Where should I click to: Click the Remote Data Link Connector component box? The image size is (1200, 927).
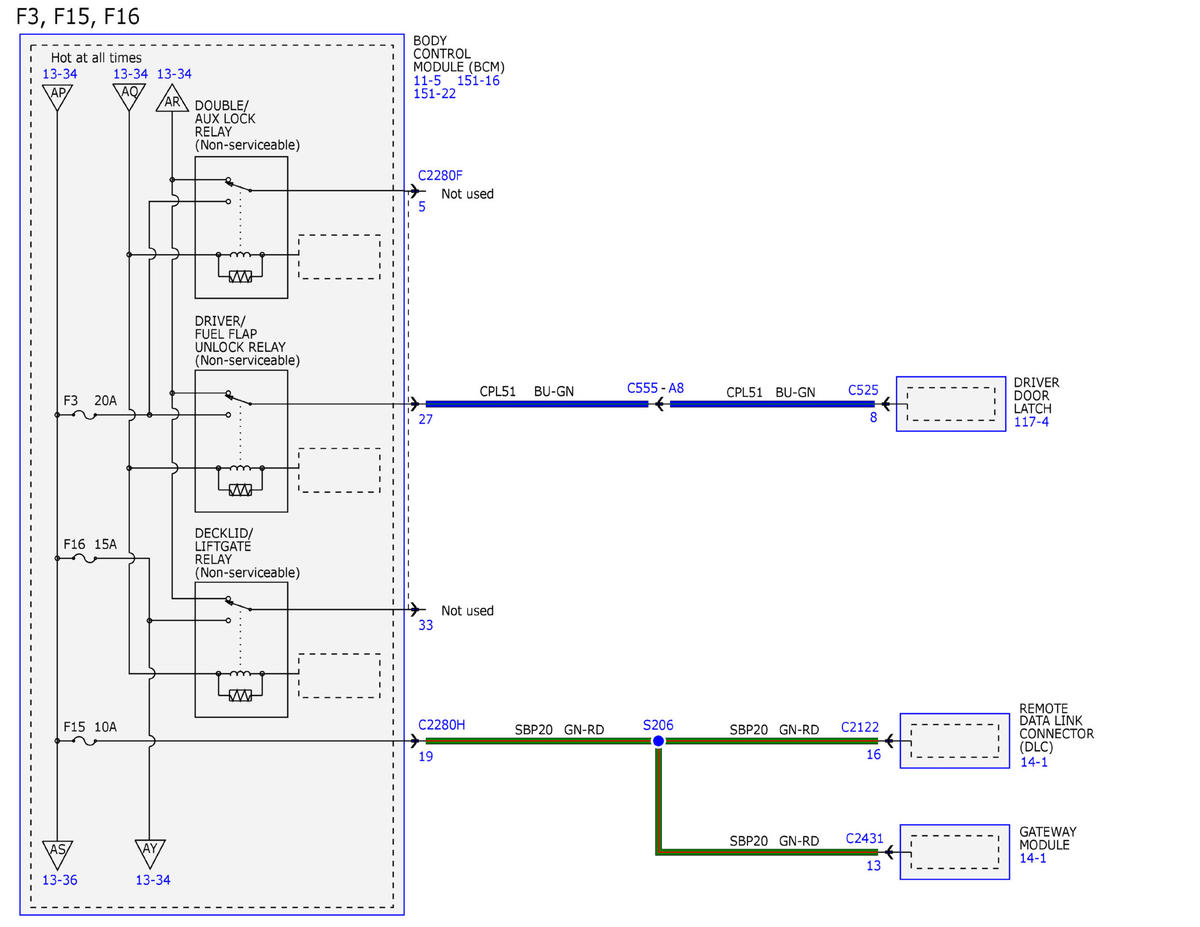click(954, 741)
